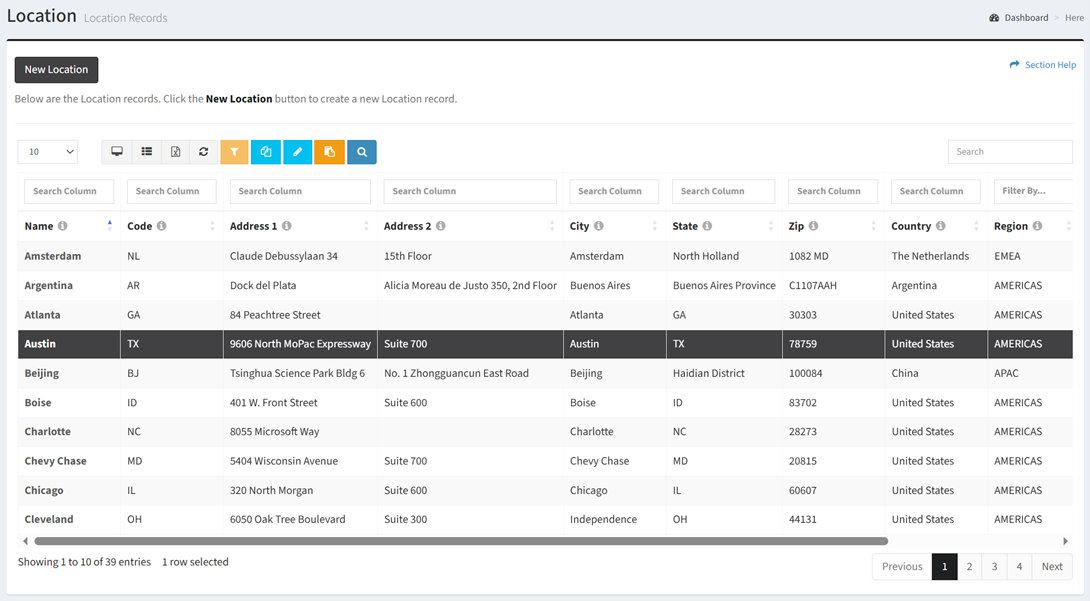Click the horizontal table scrollbar
This screenshot has width=1090, height=601.
click(460, 541)
